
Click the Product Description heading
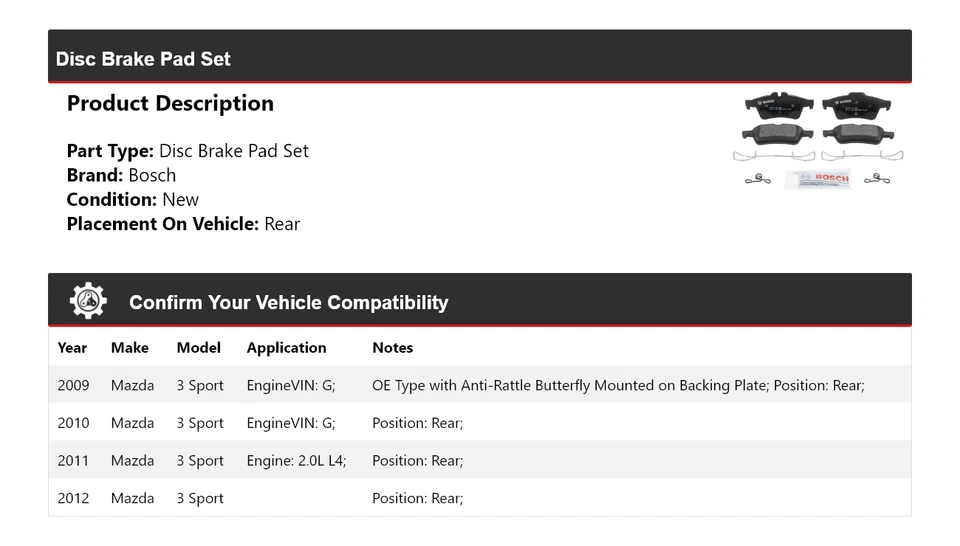(170, 104)
